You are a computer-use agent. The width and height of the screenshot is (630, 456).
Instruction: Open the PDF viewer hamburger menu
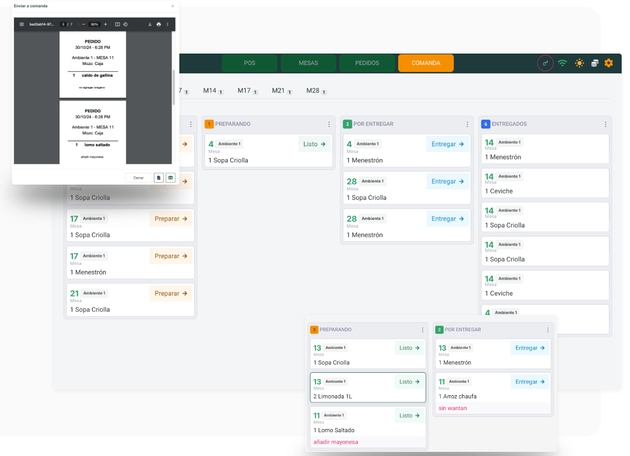tap(21, 23)
